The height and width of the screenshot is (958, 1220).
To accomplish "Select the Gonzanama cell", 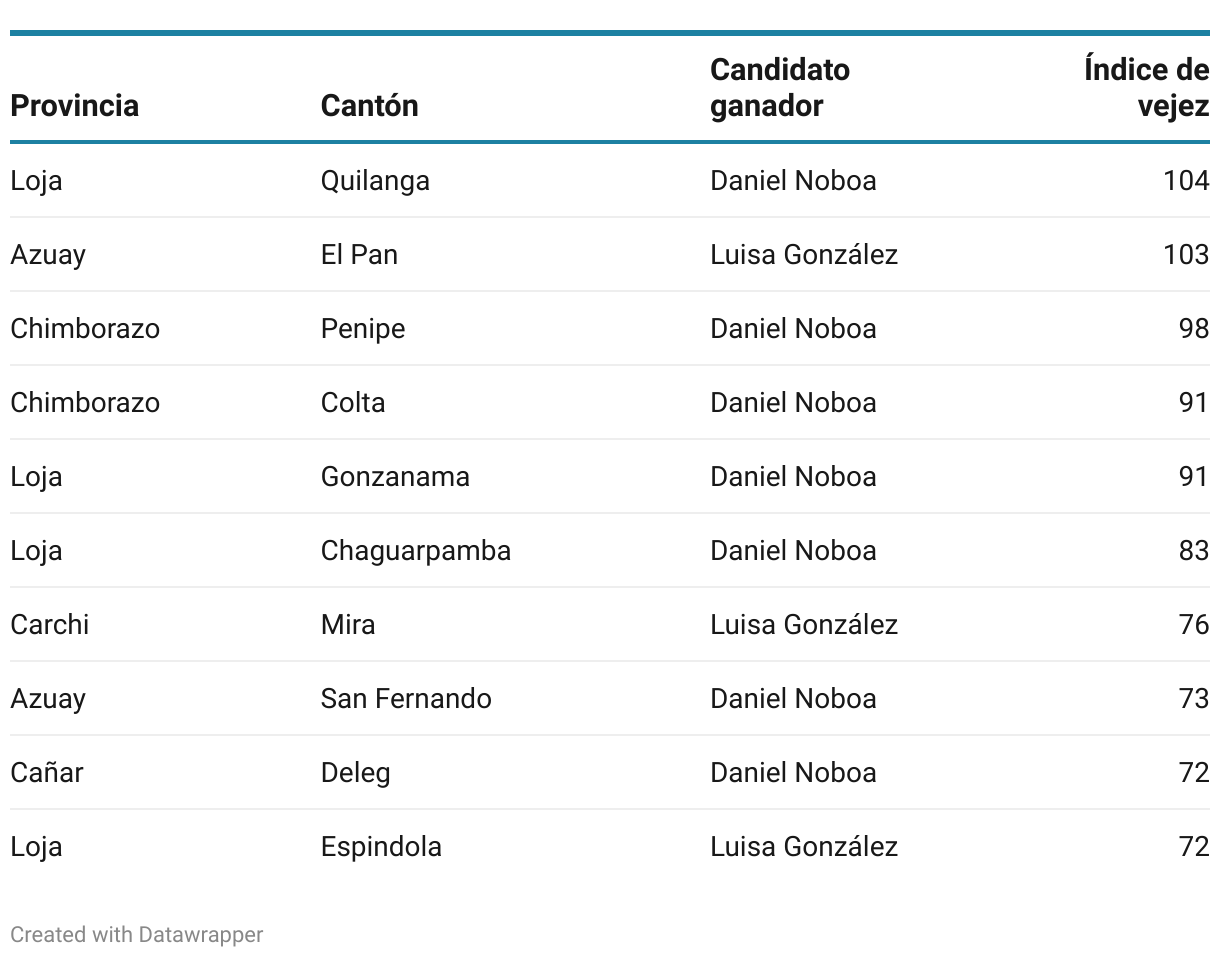I will tap(395, 476).
